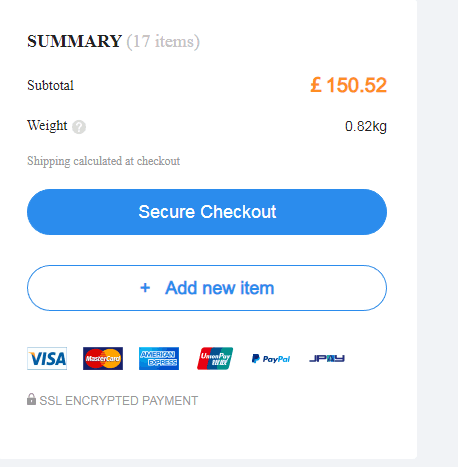This screenshot has width=458, height=467.
Task: Click the MasterCard payment logo
Action: click(x=103, y=359)
